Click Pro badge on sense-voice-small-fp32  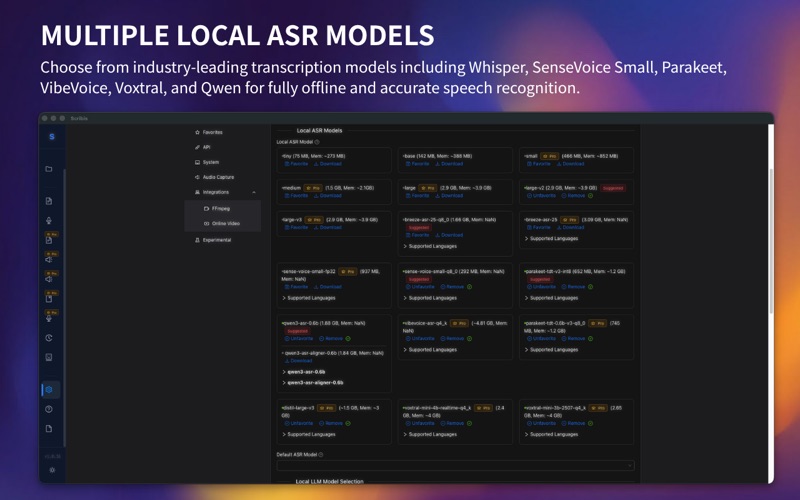pyautogui.click(x=347, y=272)
